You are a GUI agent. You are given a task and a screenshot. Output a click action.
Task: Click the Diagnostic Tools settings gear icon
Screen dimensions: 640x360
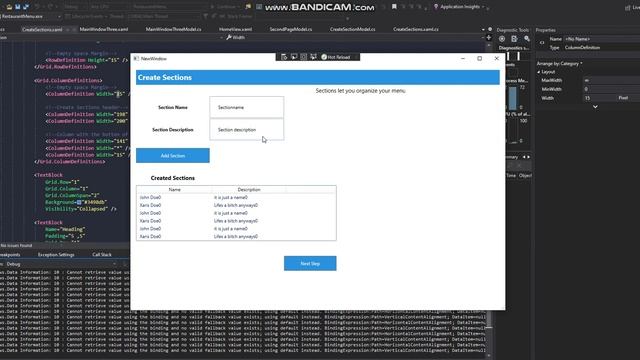point(502,39)
